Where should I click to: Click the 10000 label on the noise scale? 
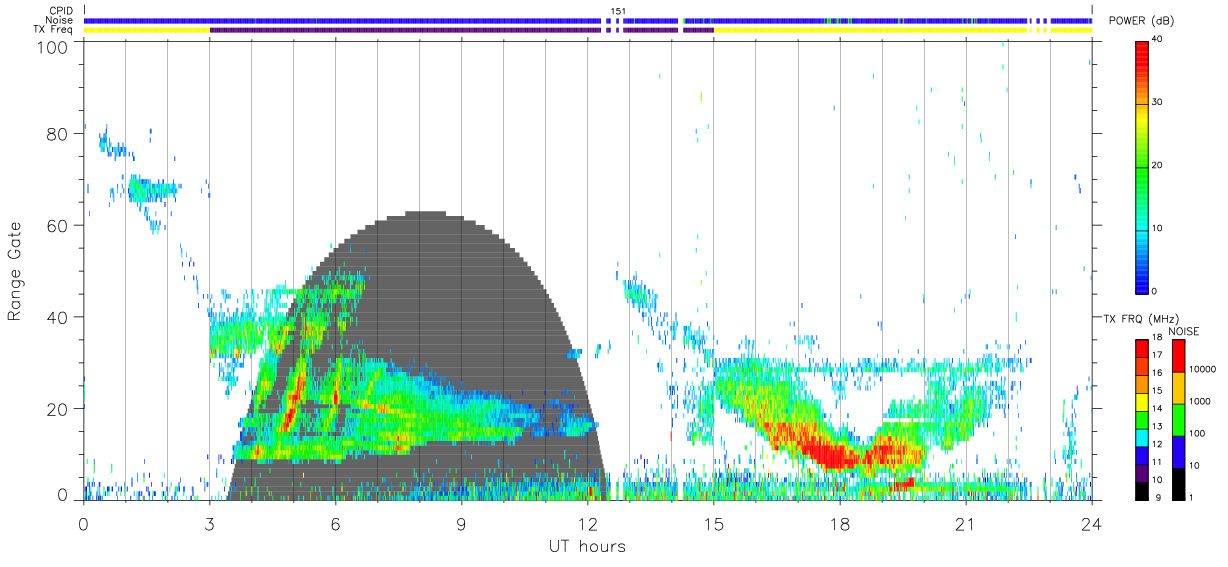pos(1203,369)
